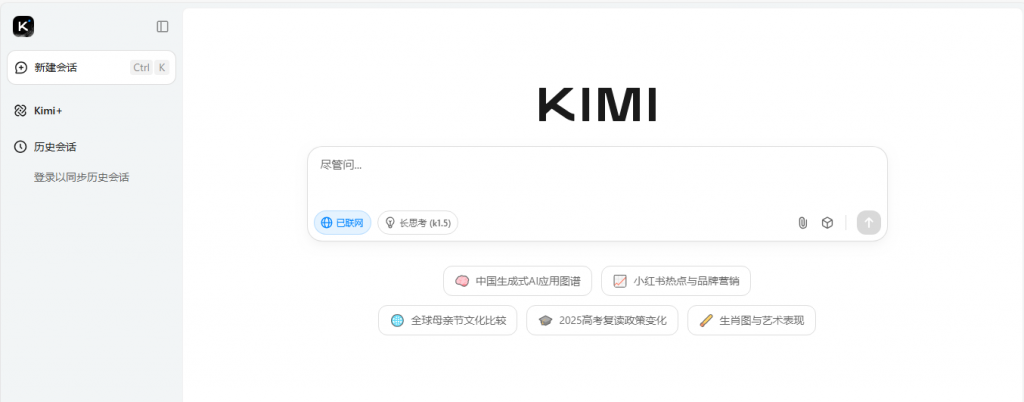Open the cube tools icon

(x=827, y=223)
